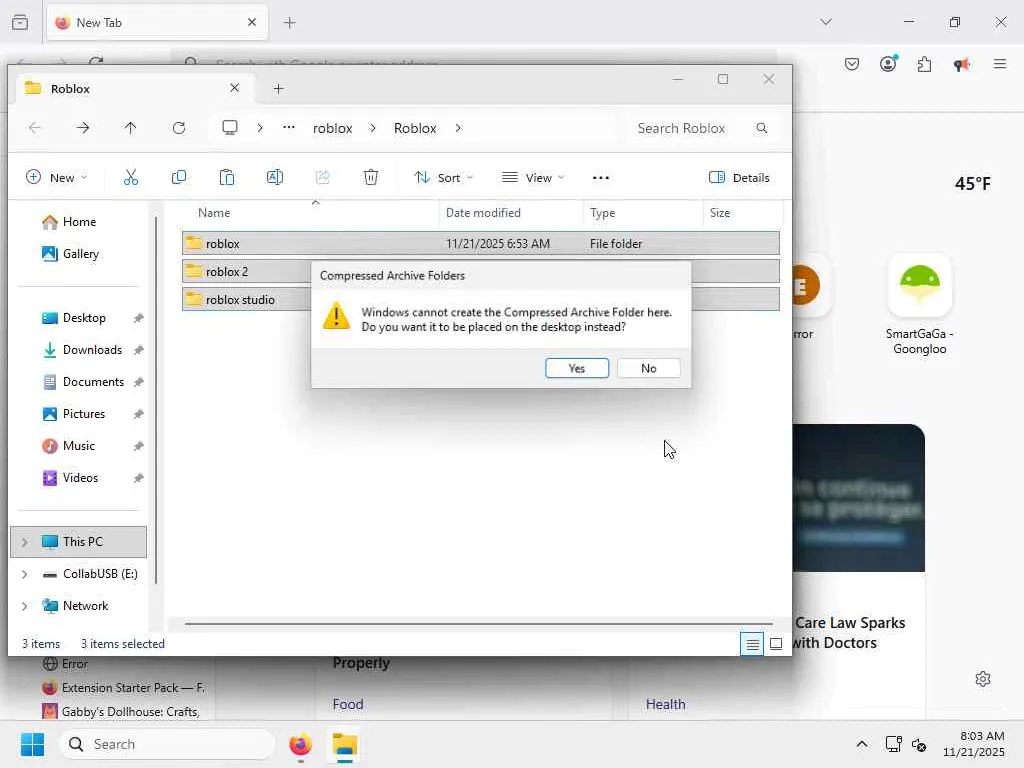Click Firefox Pocket save icon

[852, 64]
